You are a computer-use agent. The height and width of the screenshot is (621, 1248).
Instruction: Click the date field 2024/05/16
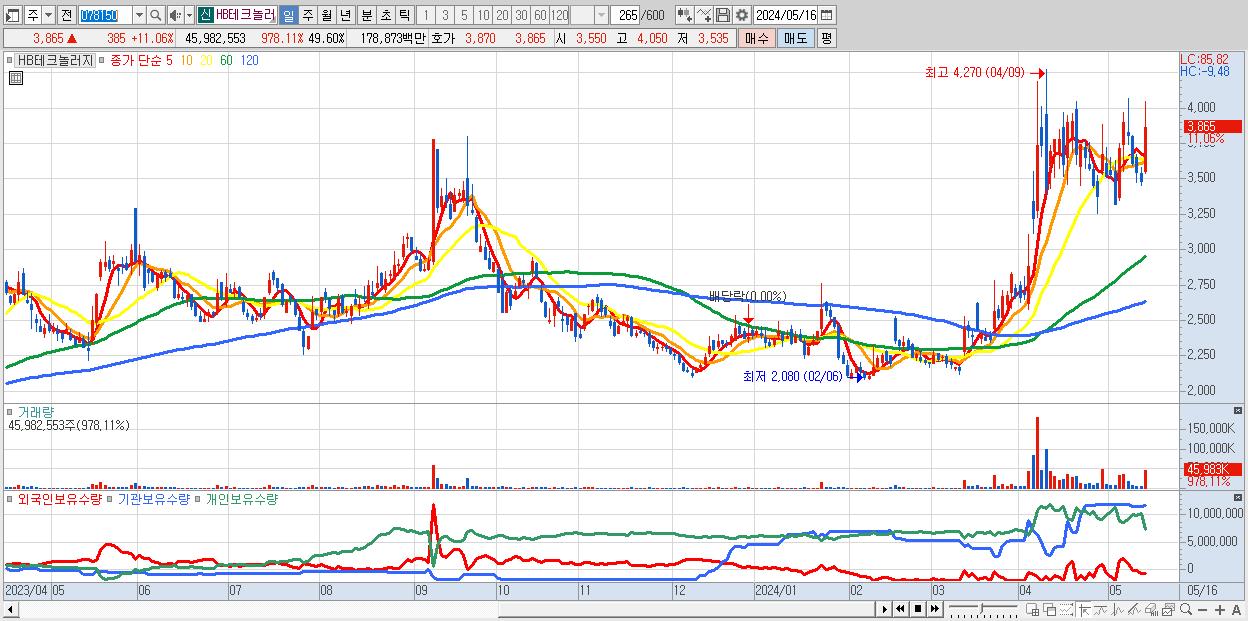(x=785, y=15)
